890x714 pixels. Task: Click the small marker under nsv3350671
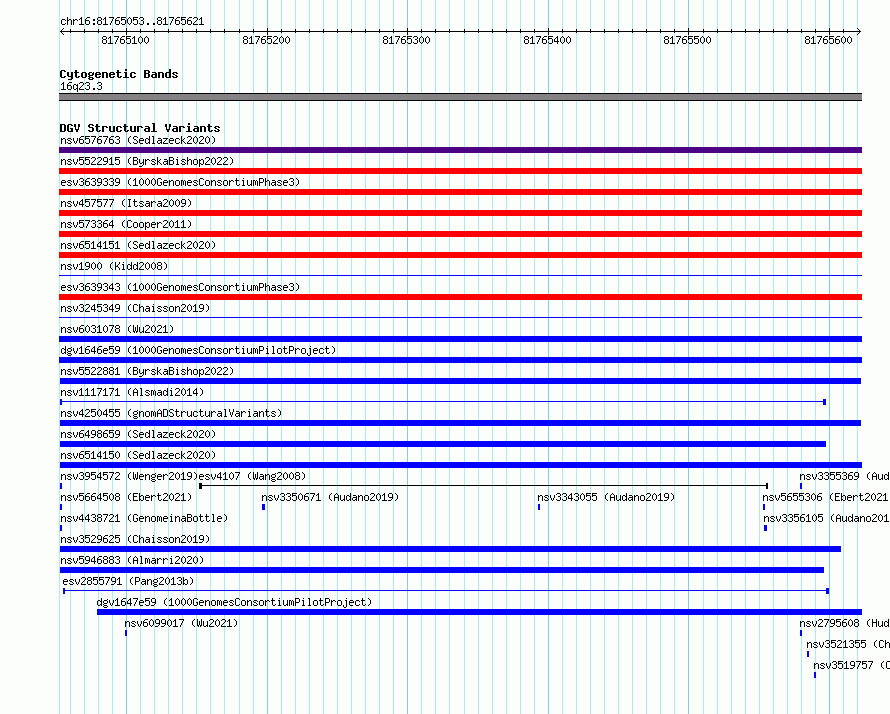point(263,507)
